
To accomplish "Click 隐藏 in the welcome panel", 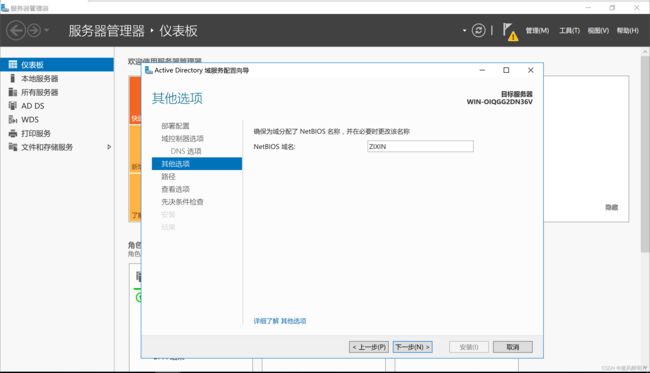I will (611, 207).
